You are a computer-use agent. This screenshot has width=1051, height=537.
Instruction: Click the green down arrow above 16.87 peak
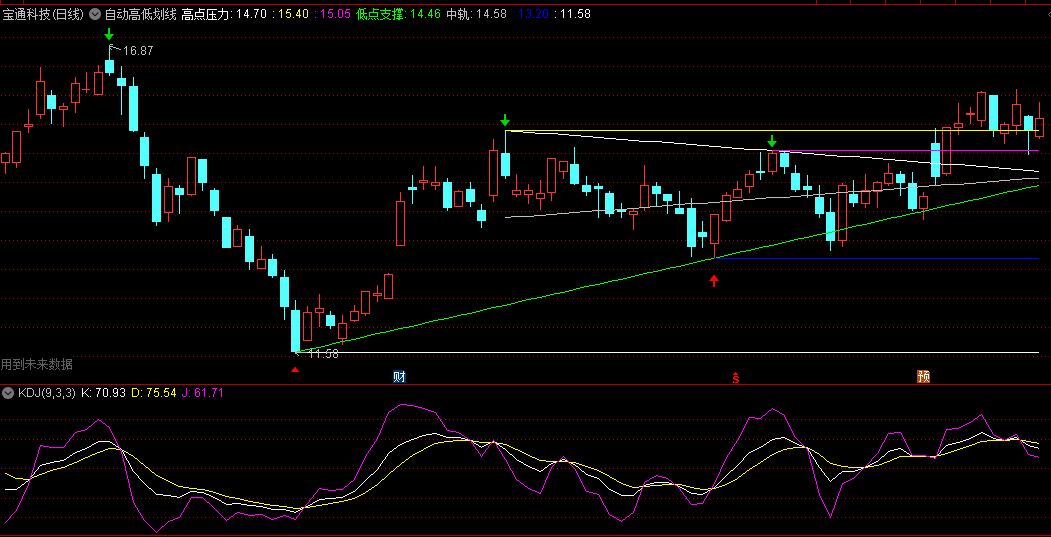109,34
